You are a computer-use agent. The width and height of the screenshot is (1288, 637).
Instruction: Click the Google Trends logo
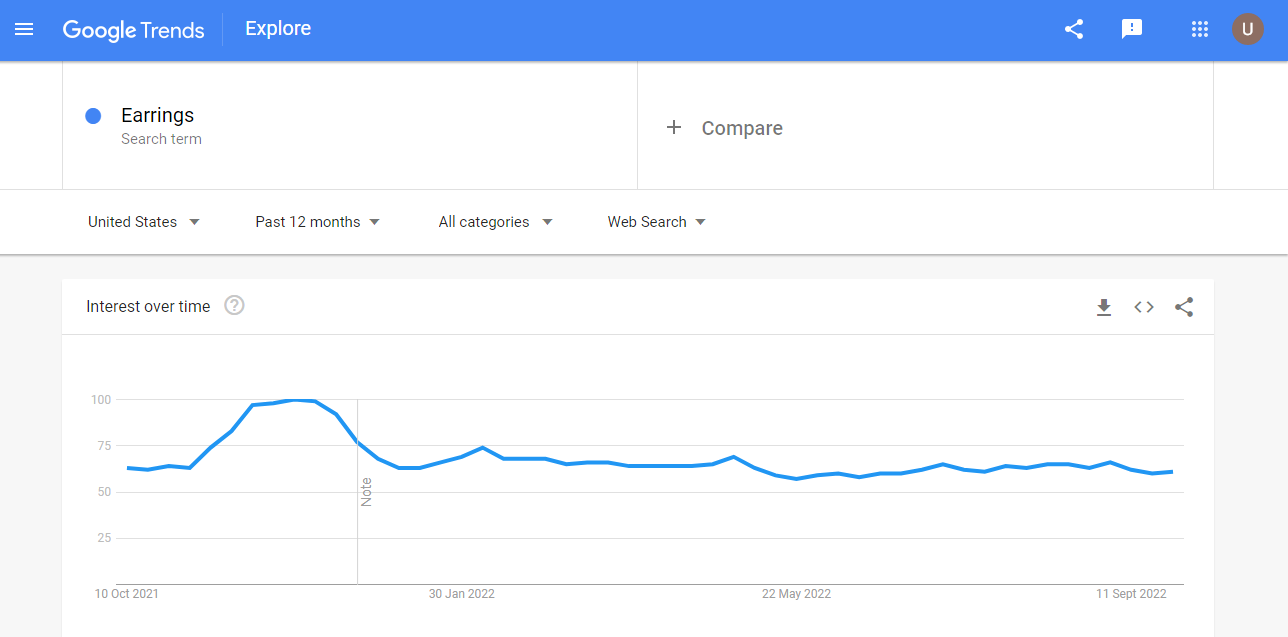coord(134,30)
